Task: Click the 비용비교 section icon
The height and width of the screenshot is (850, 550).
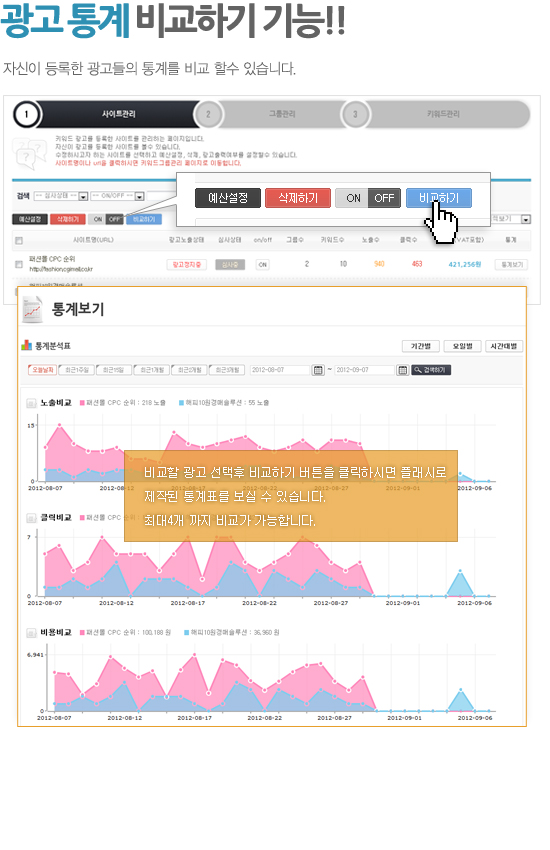Action: 31,633
